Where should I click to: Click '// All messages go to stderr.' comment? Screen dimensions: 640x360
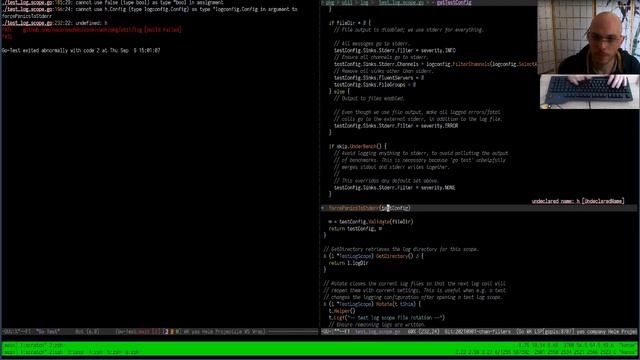pyautogui.click(x=371, y=44)
